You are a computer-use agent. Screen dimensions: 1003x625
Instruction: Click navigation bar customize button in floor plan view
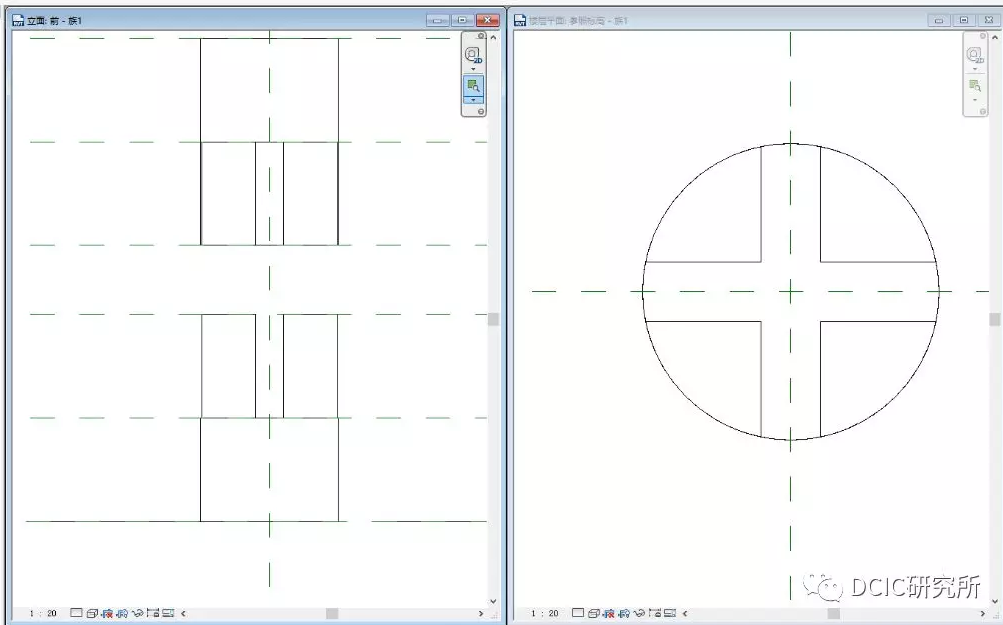(983, 111)
